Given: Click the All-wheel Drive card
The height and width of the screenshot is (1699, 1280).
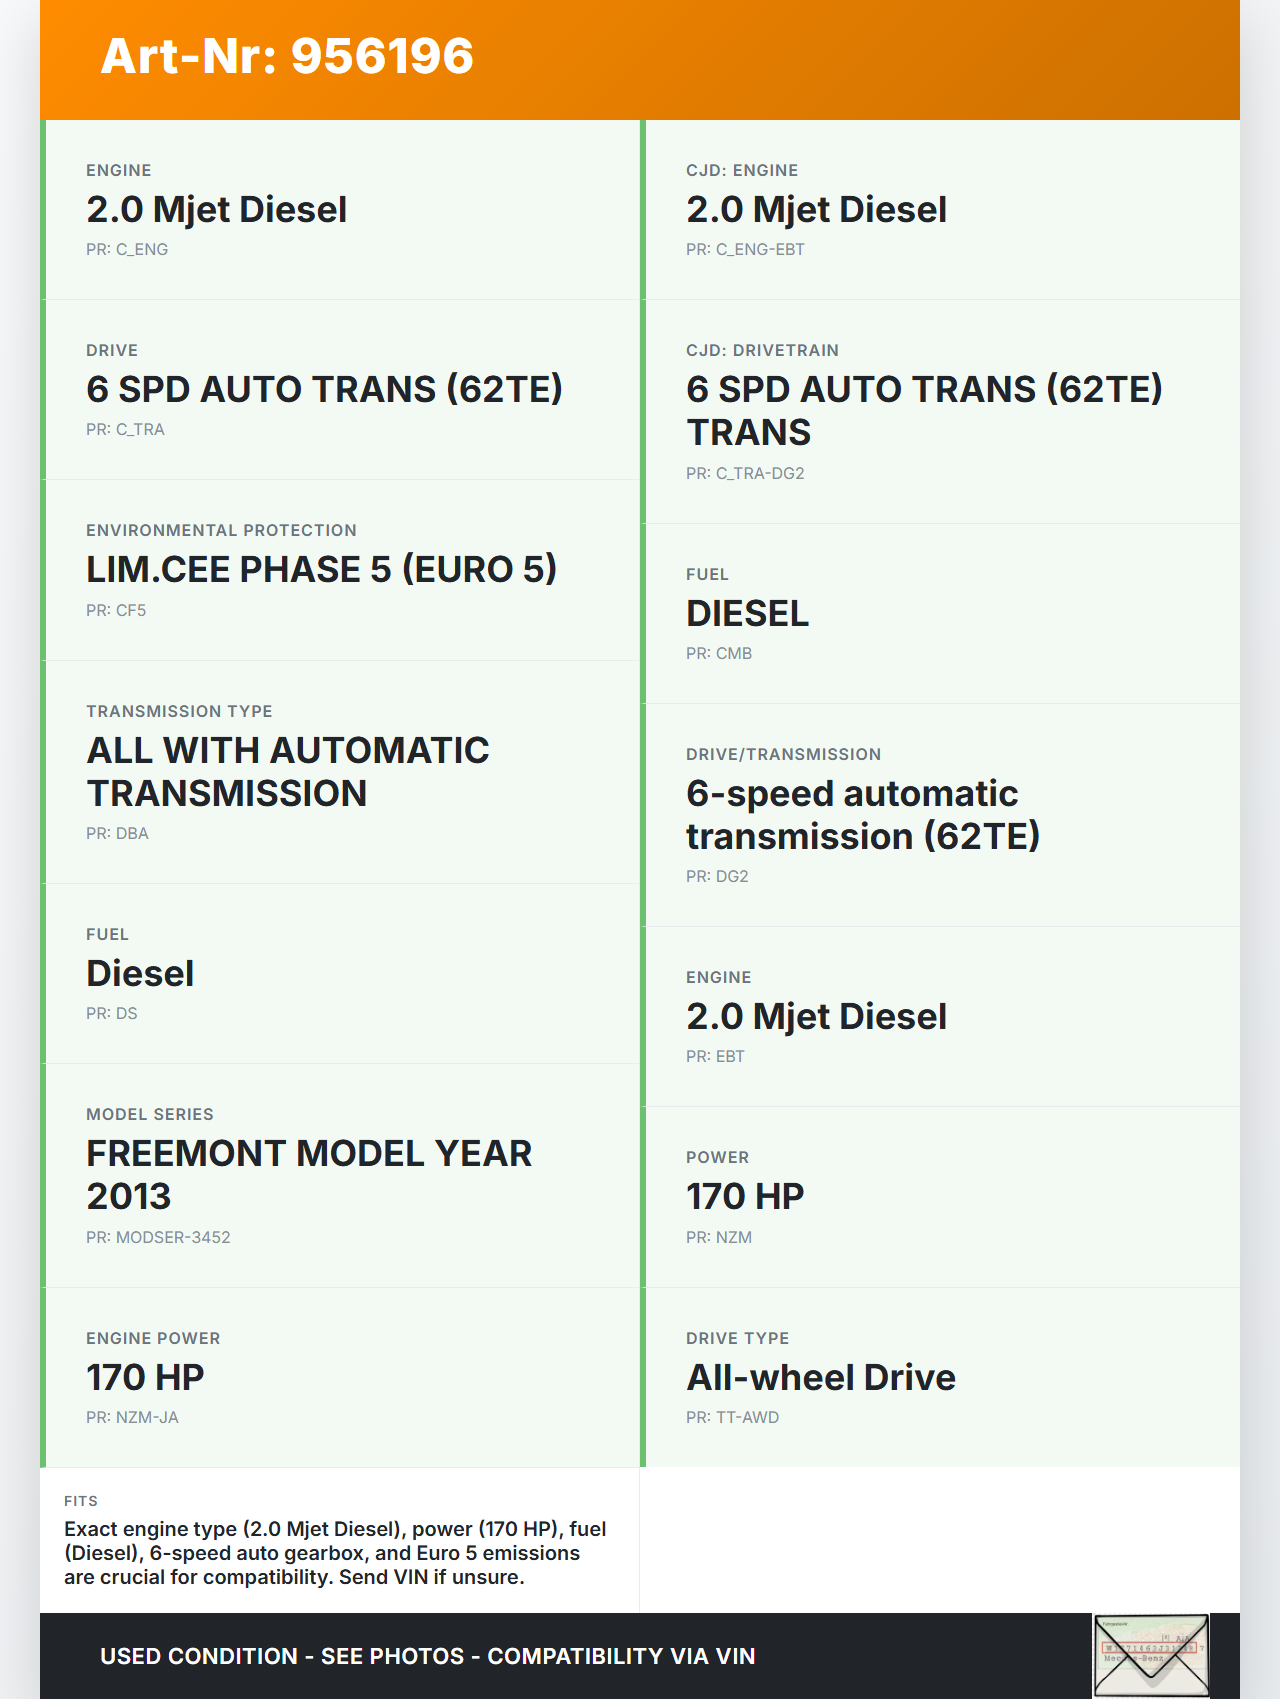Looking at the screenshot, I should (x=940, y=1377).
